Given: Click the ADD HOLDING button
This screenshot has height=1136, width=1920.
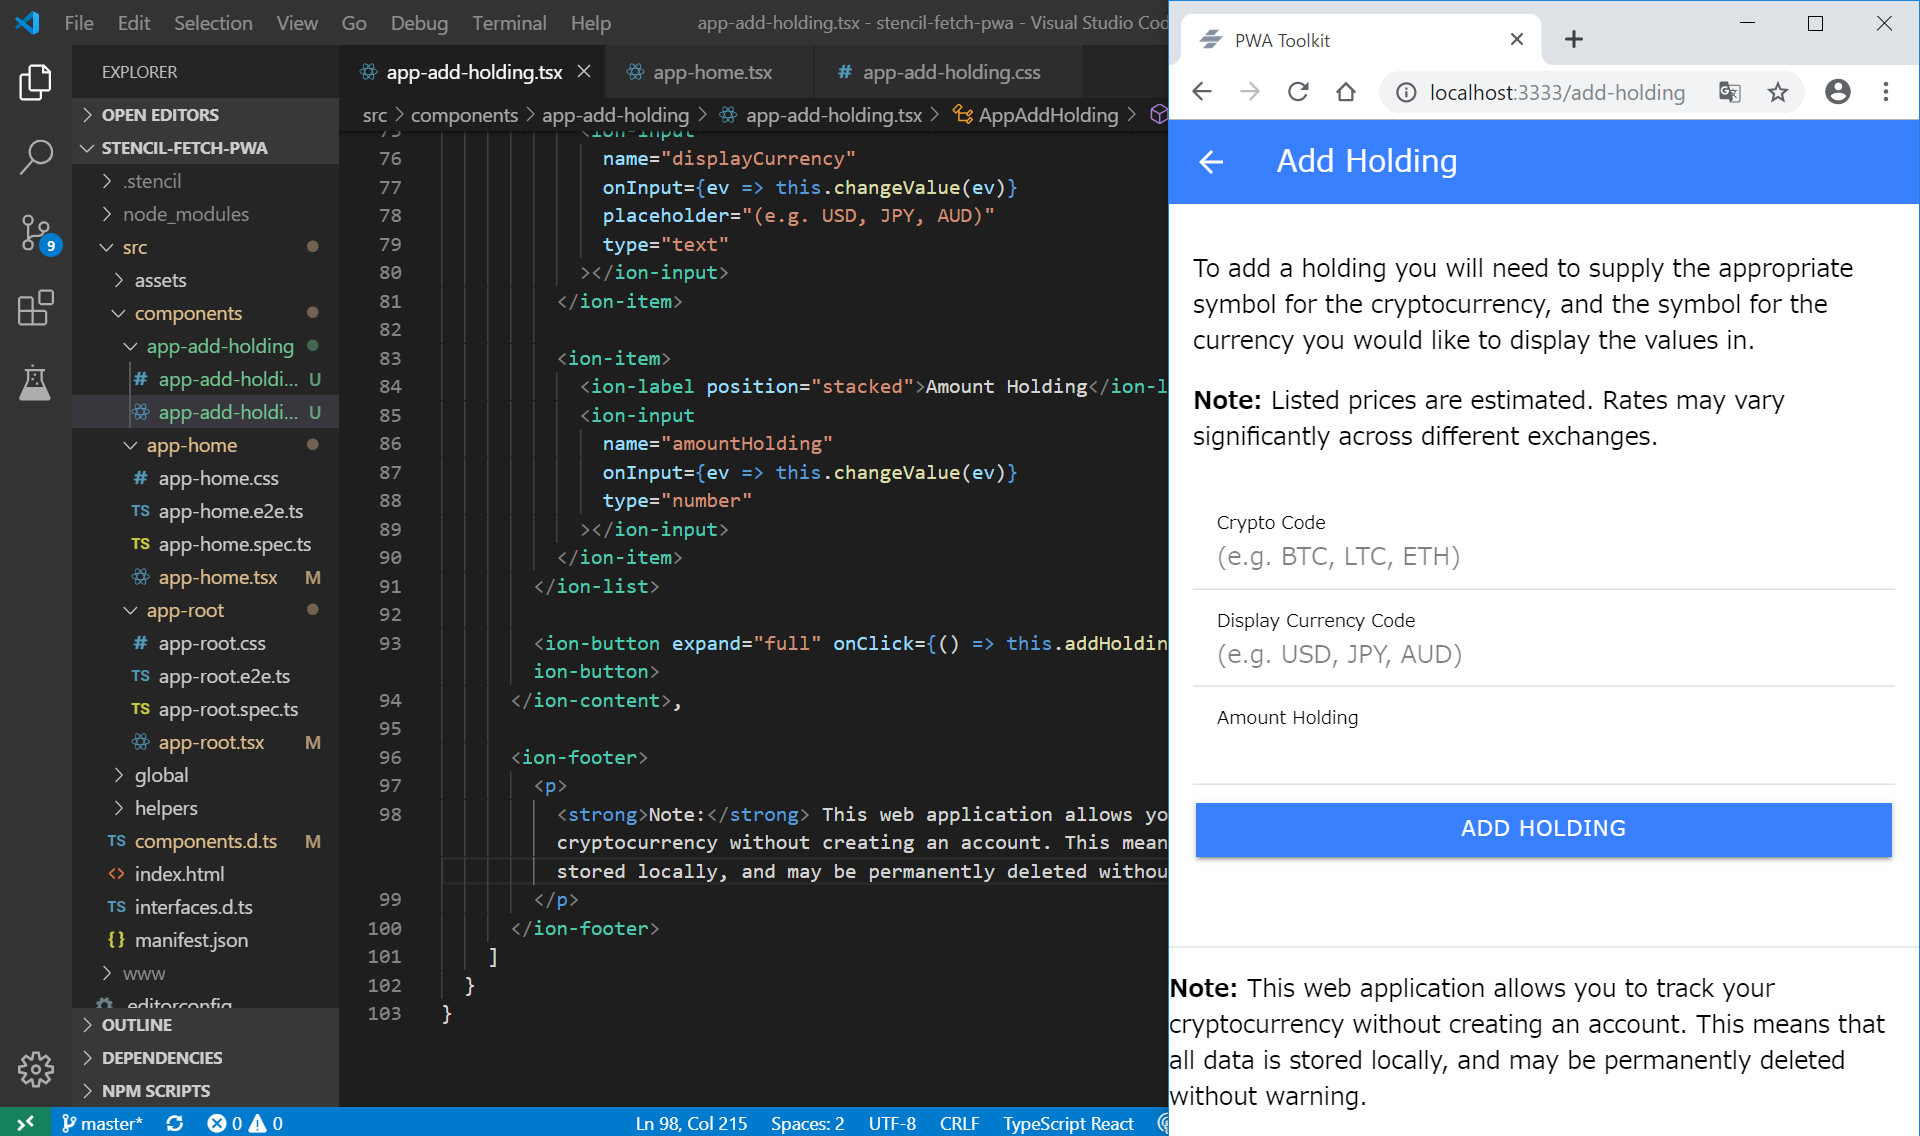Looking at the screenshot, I should [x=1543, y=828].
